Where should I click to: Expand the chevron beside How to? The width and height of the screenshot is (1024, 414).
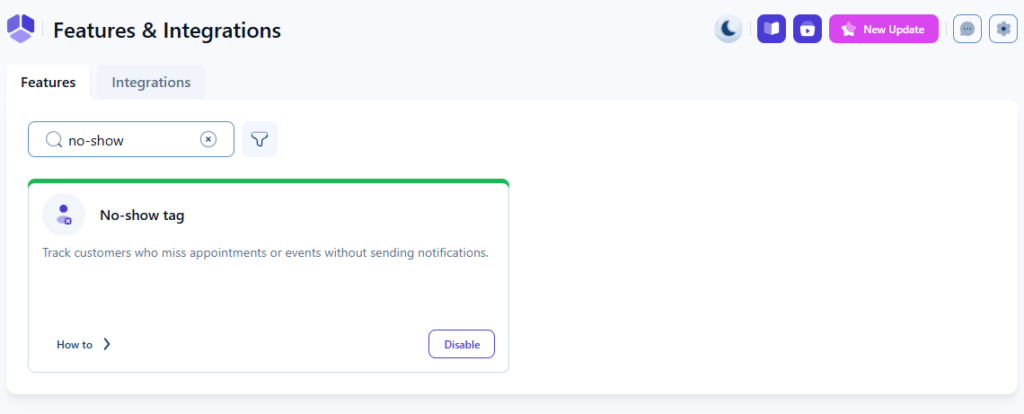coord(107,345)
